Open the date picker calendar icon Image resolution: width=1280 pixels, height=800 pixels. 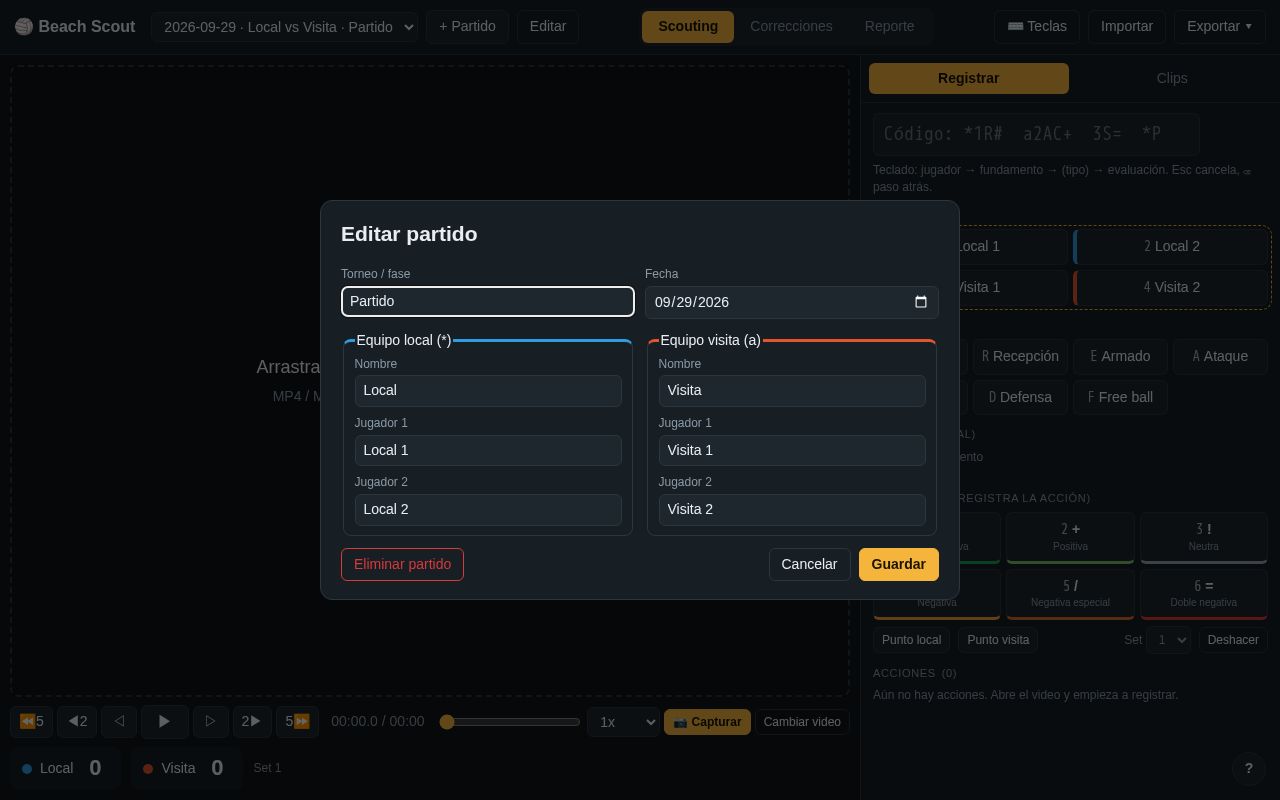(x=921, y=302)
